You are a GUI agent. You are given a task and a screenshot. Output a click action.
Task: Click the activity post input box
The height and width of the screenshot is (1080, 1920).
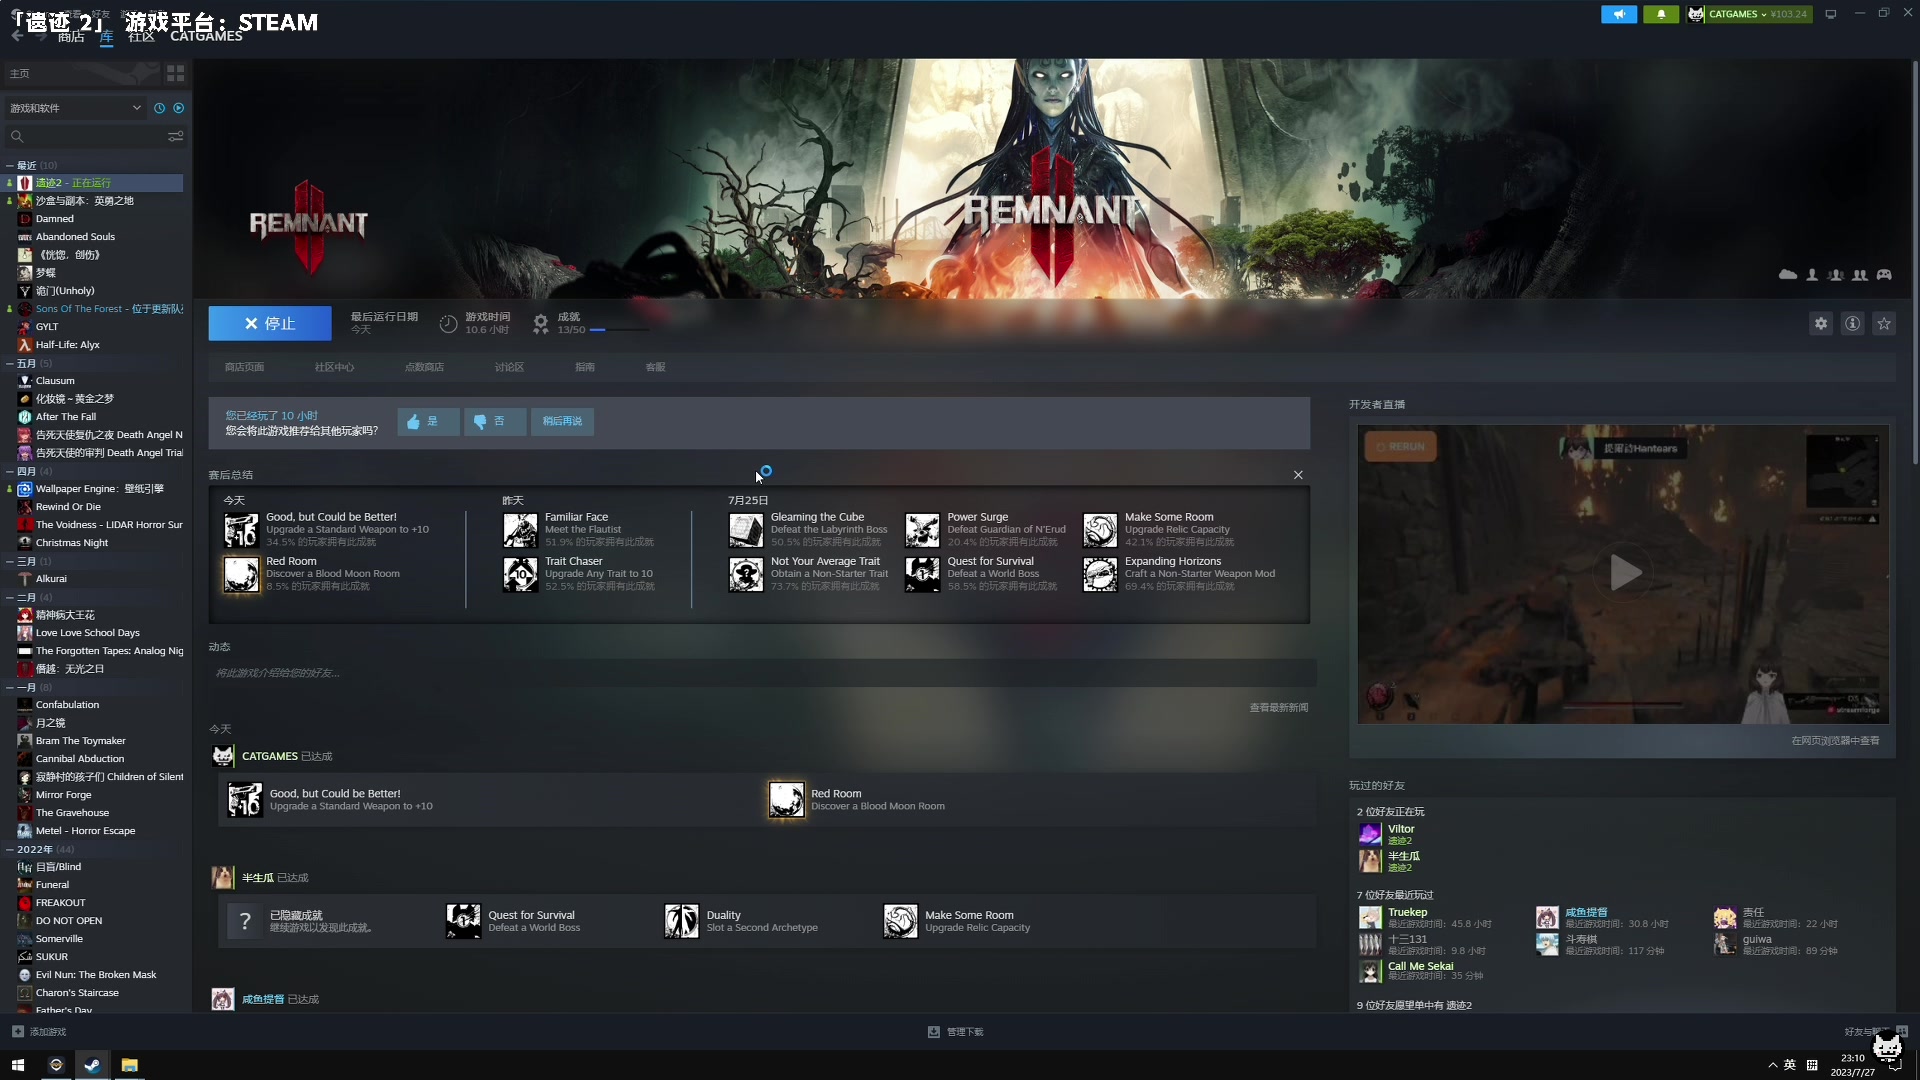[x=762, y=673]
